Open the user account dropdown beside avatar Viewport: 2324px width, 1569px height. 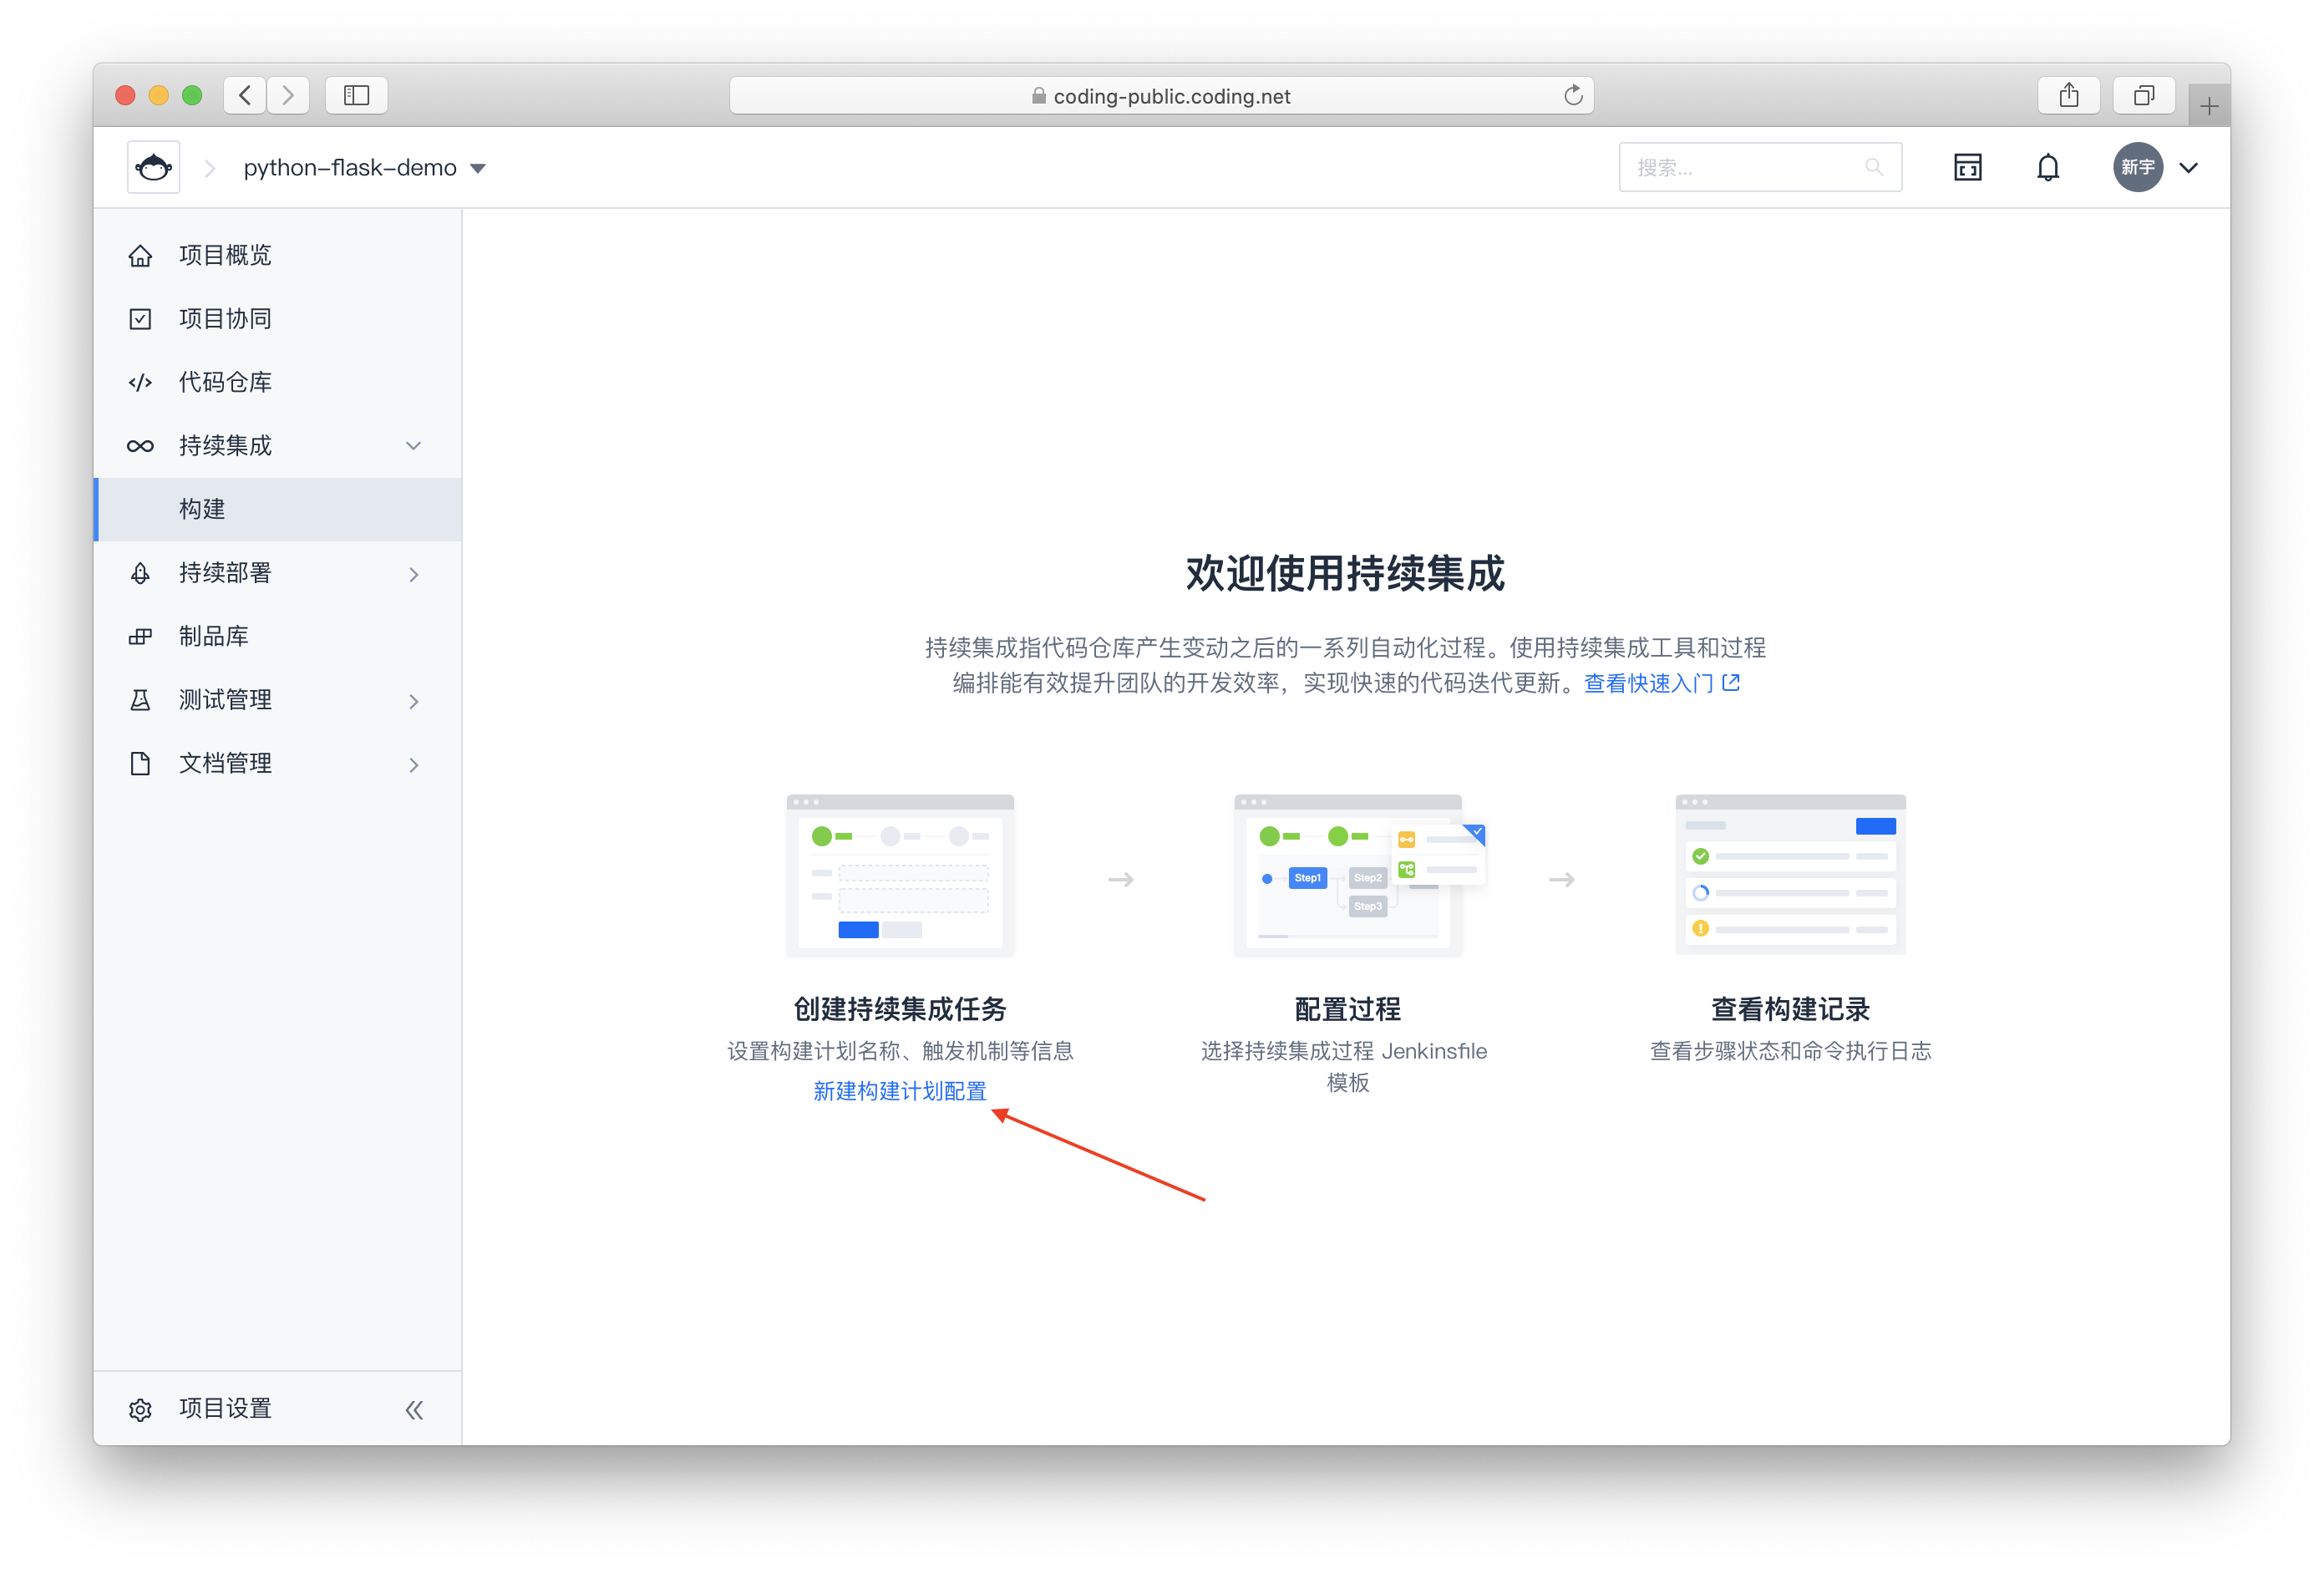tap(2189, 167)
